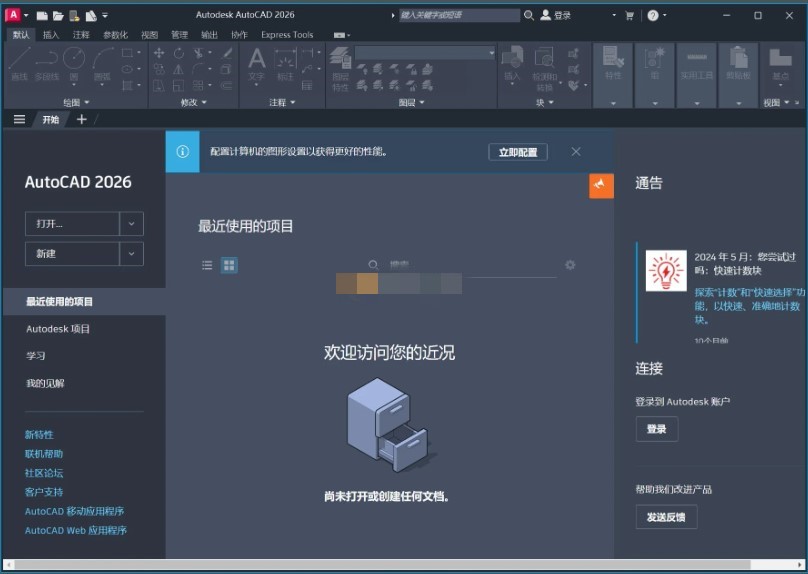808x574 pixels.
Task: Dismiss the graphics configuration banner with X
Action: pos(576,151)
